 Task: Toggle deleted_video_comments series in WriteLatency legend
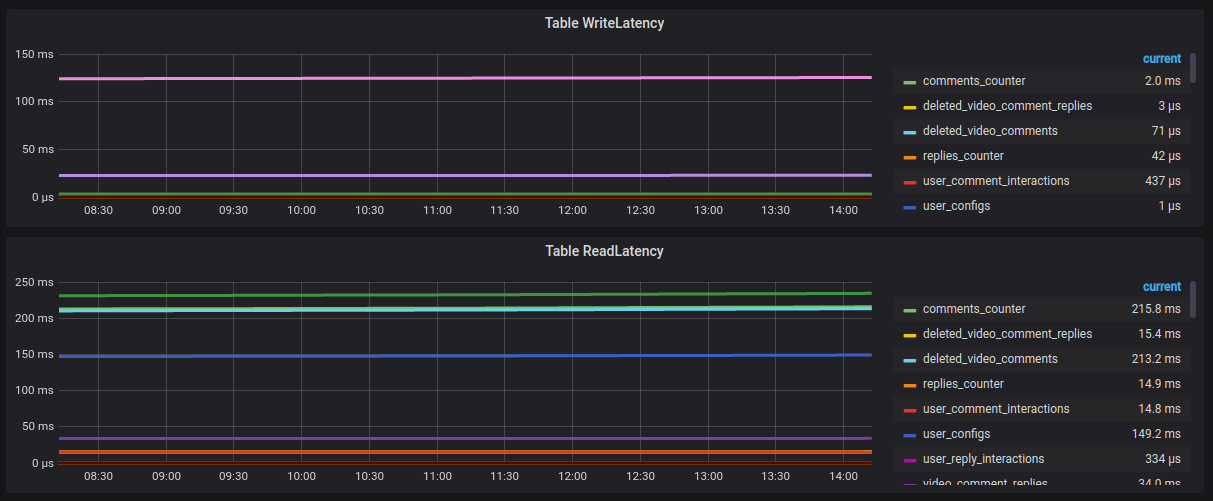point(990,131)
